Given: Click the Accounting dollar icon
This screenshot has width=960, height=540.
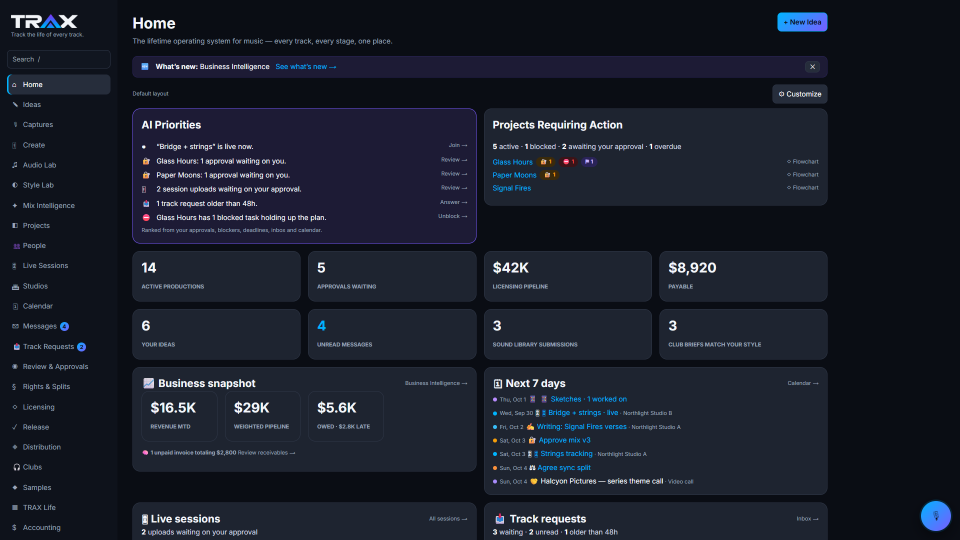Looking at the screenshot, I should (x=15, y=528).
